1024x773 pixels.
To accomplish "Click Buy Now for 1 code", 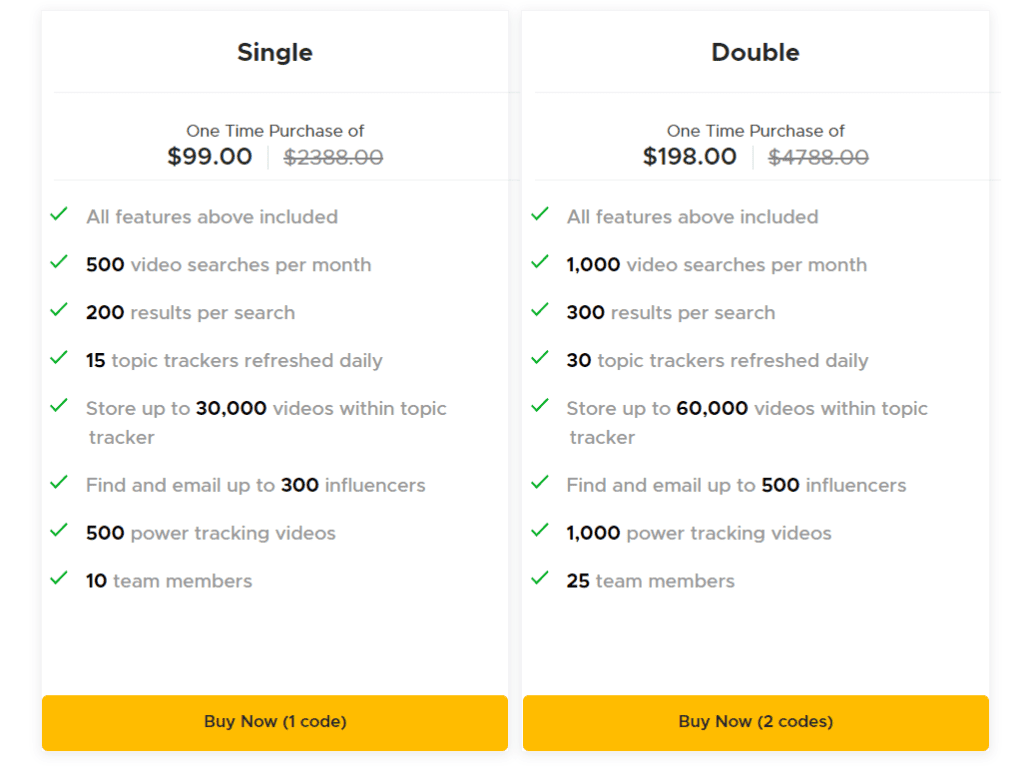I will click(274, 722).
